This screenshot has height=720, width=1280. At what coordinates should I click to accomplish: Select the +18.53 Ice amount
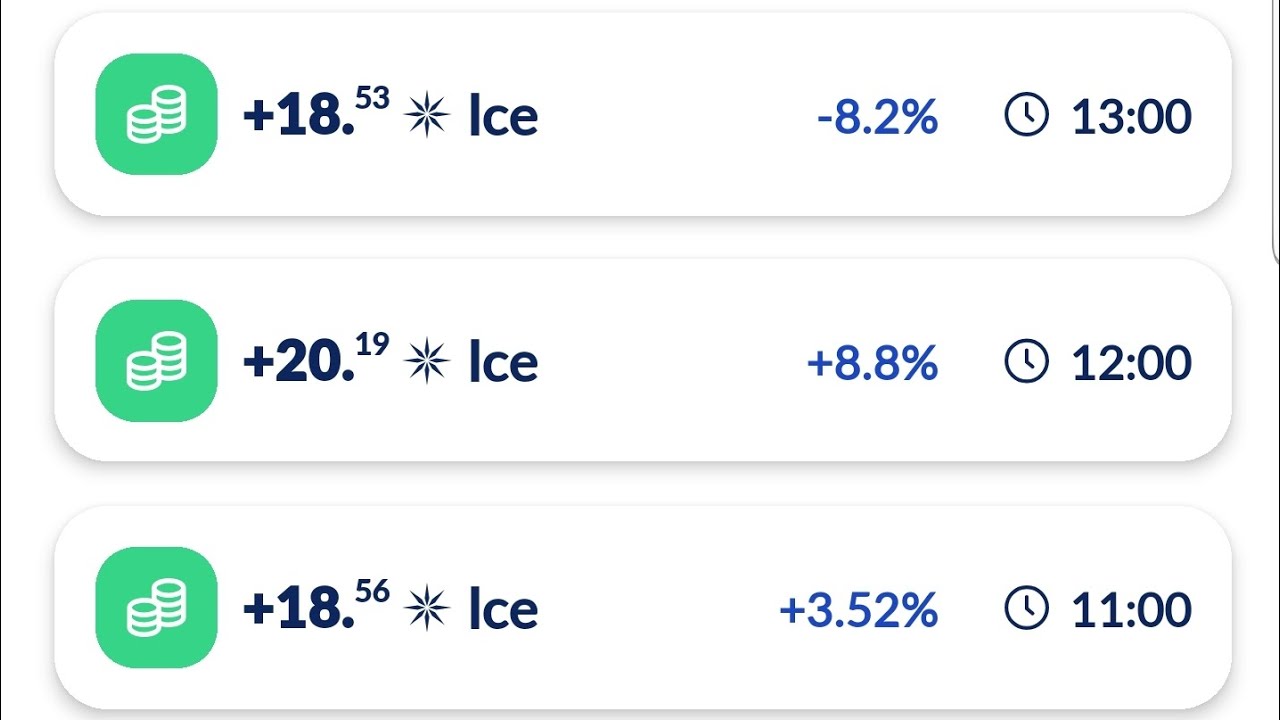pyautogui.click(x=315, y=114)
